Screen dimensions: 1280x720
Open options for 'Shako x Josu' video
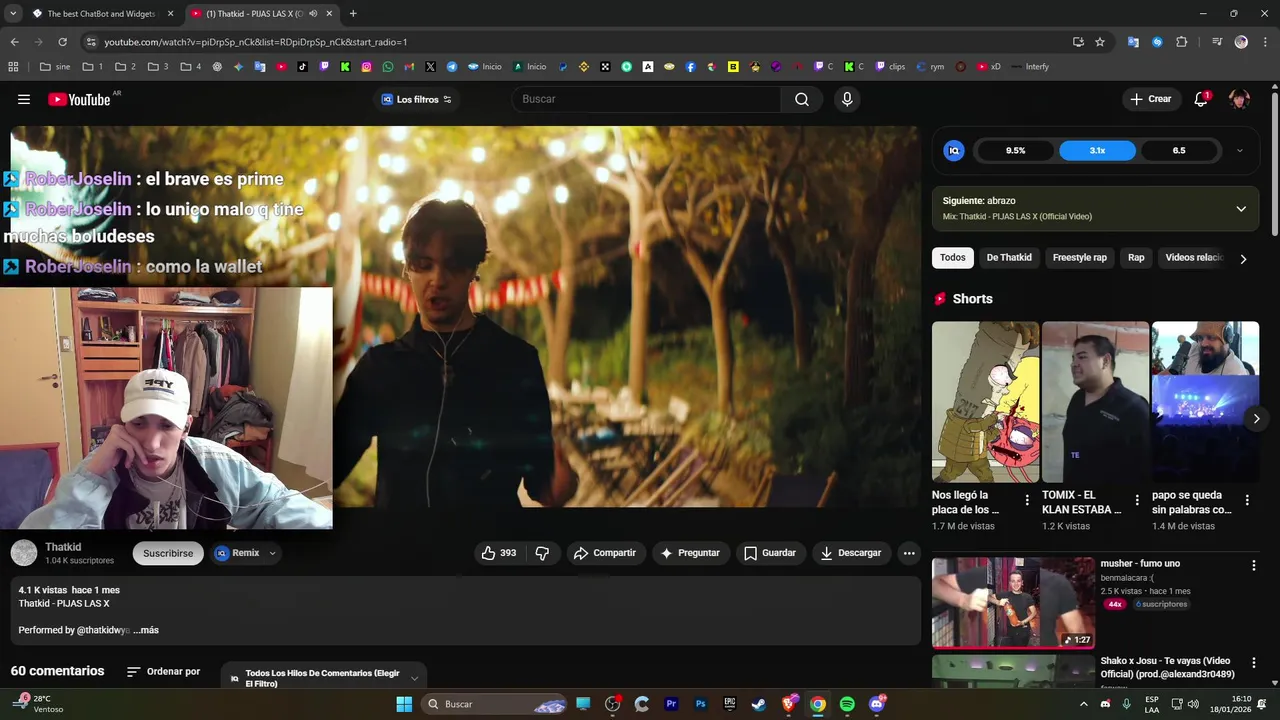(1254, 664)
